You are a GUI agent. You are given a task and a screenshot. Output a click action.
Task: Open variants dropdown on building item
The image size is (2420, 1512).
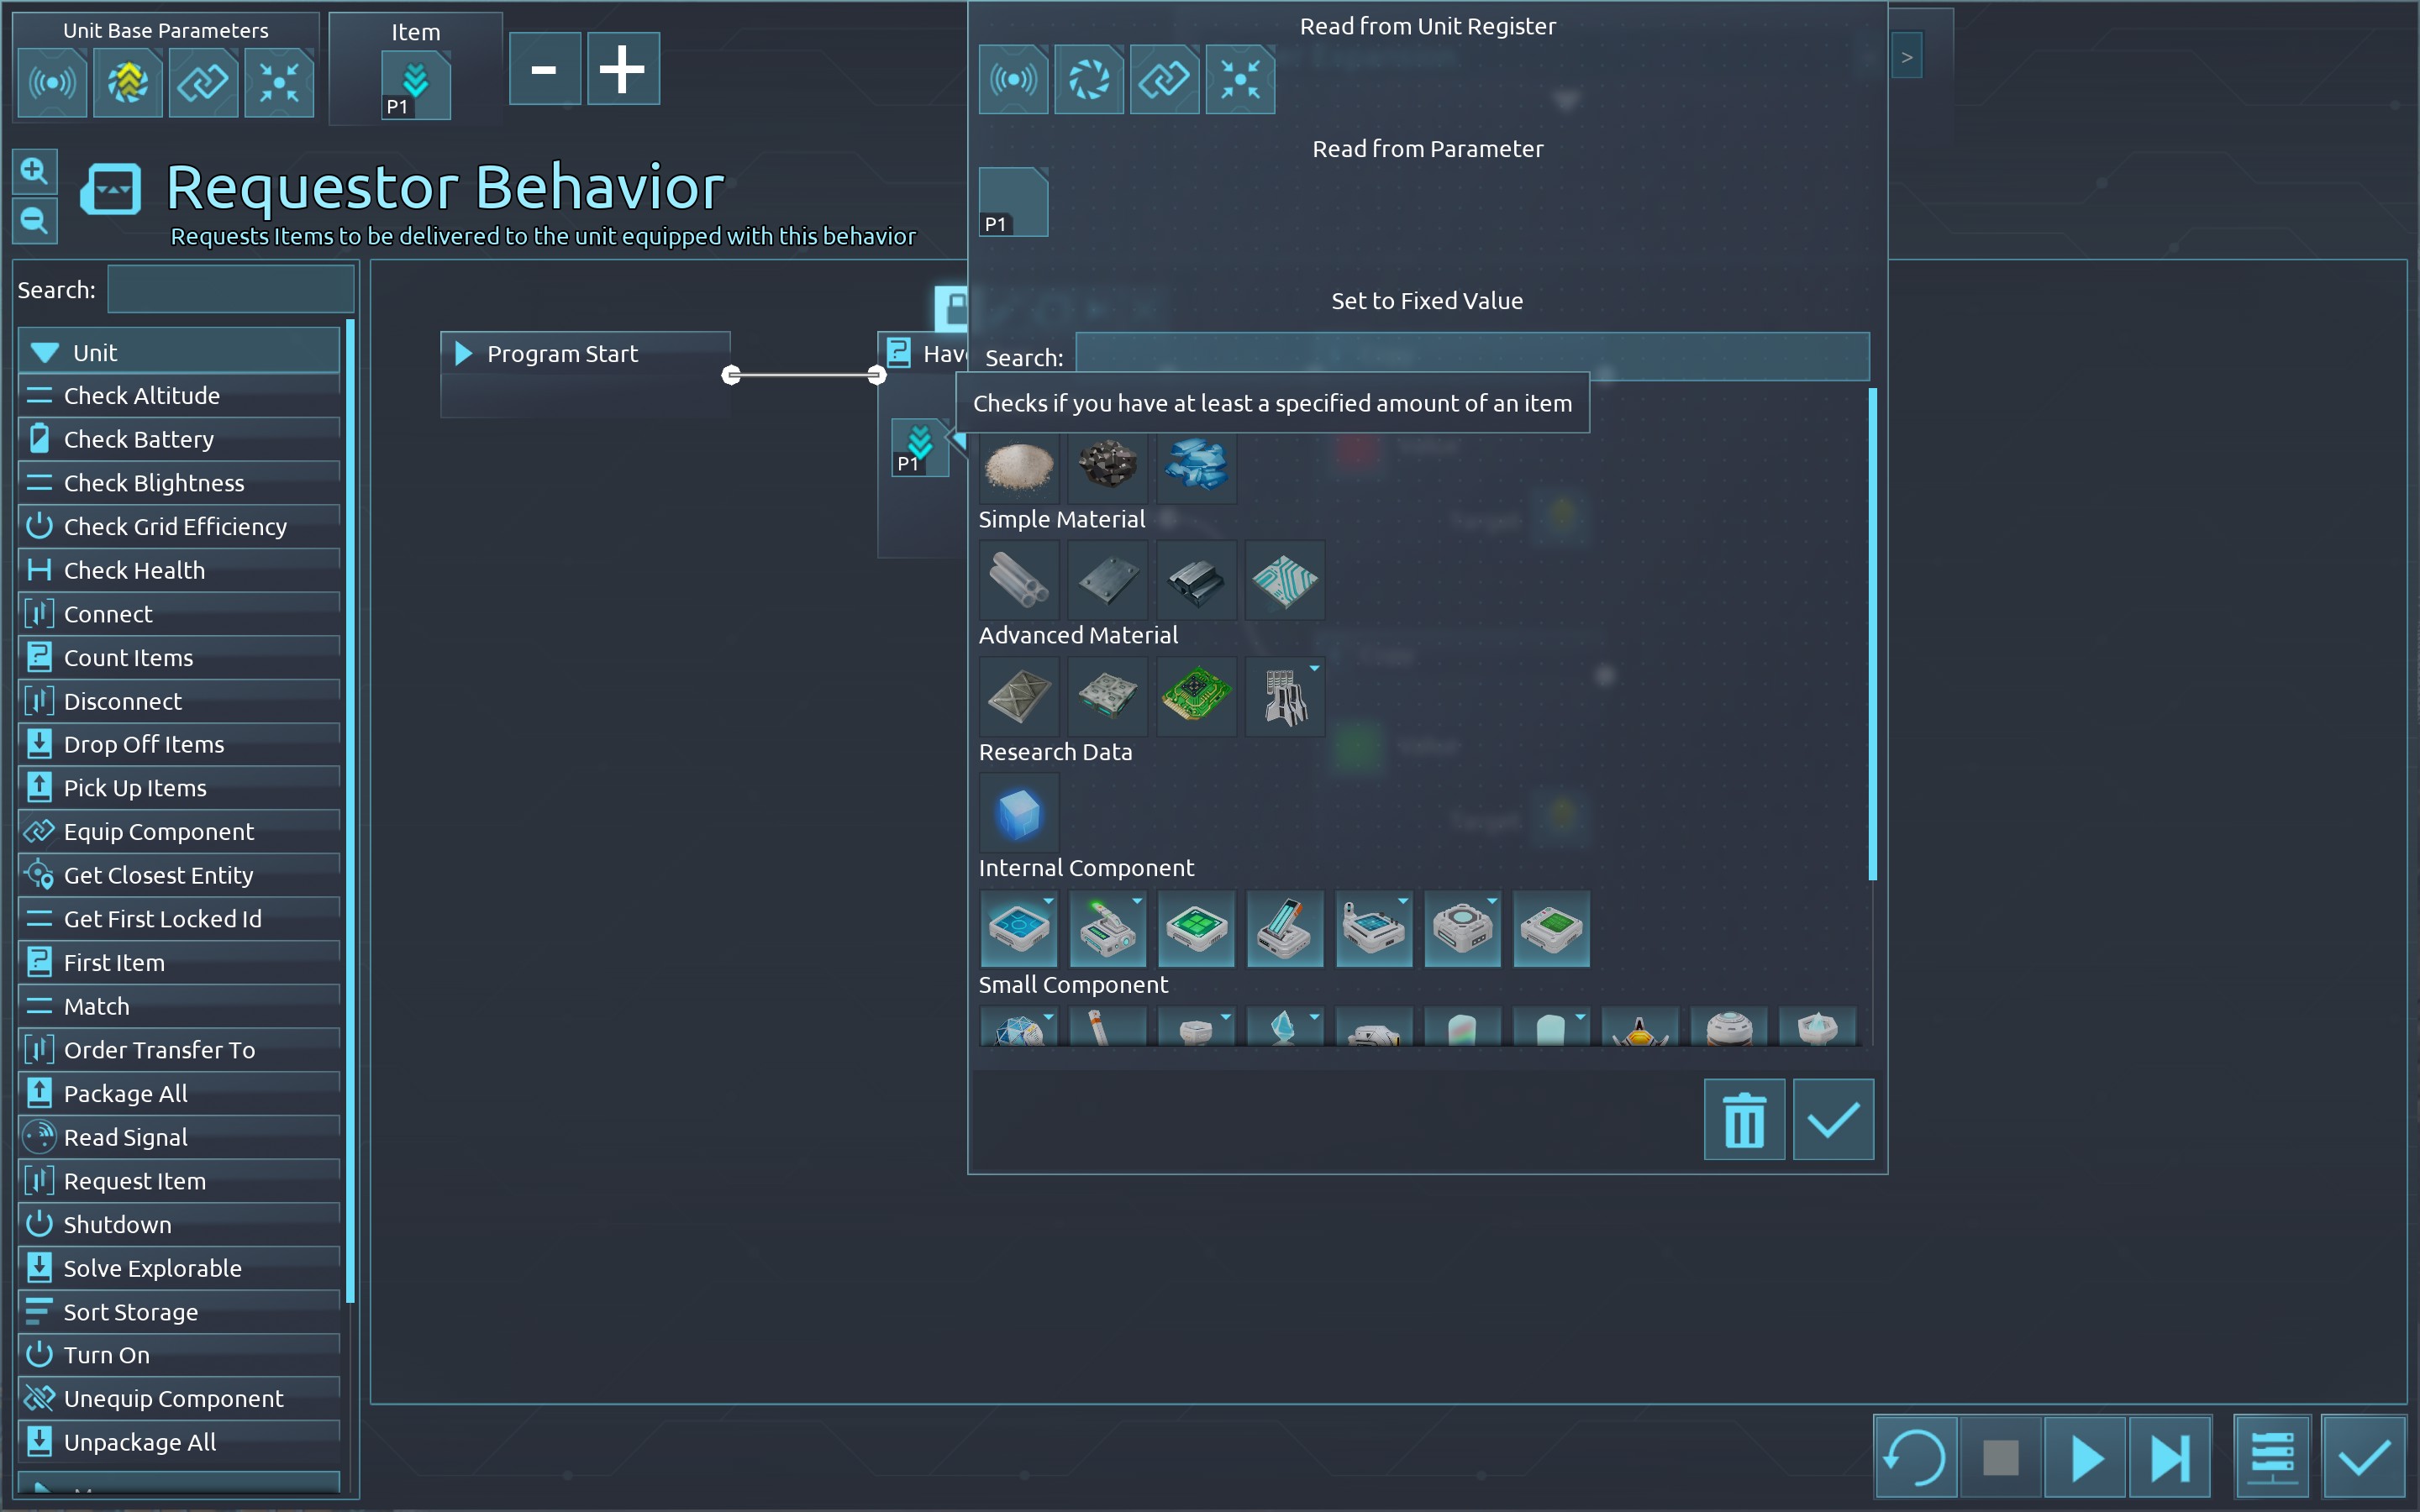pyautogui.click(x=1314, y=668)
